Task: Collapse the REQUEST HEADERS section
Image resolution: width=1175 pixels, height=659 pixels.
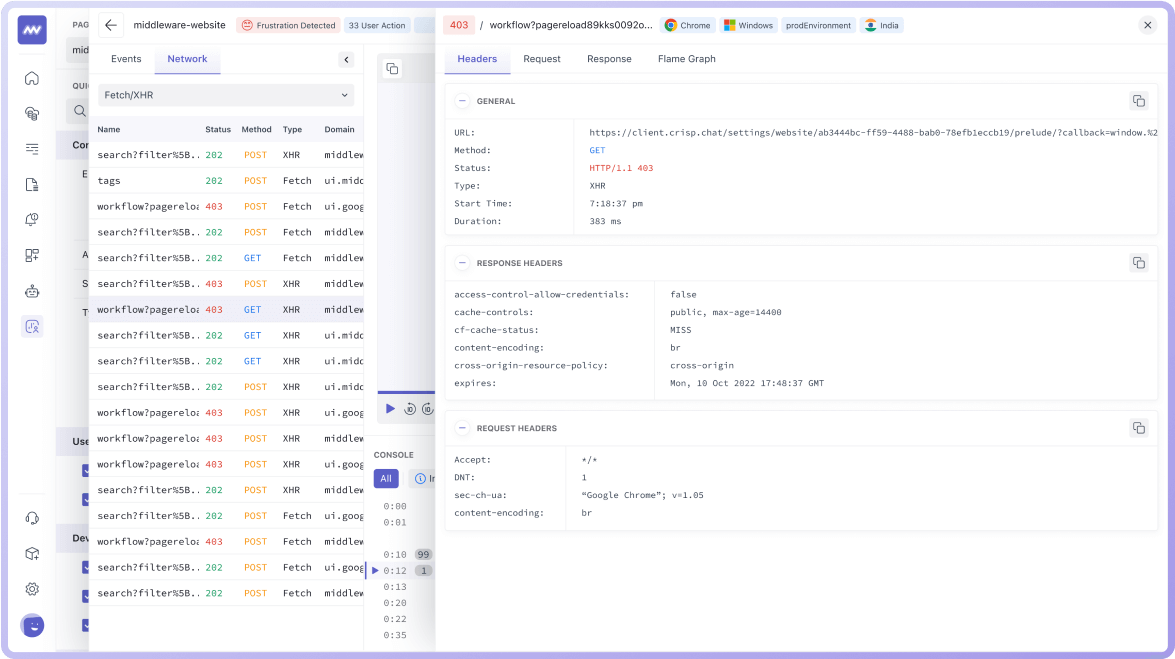Action: click(x=462, y=427)
